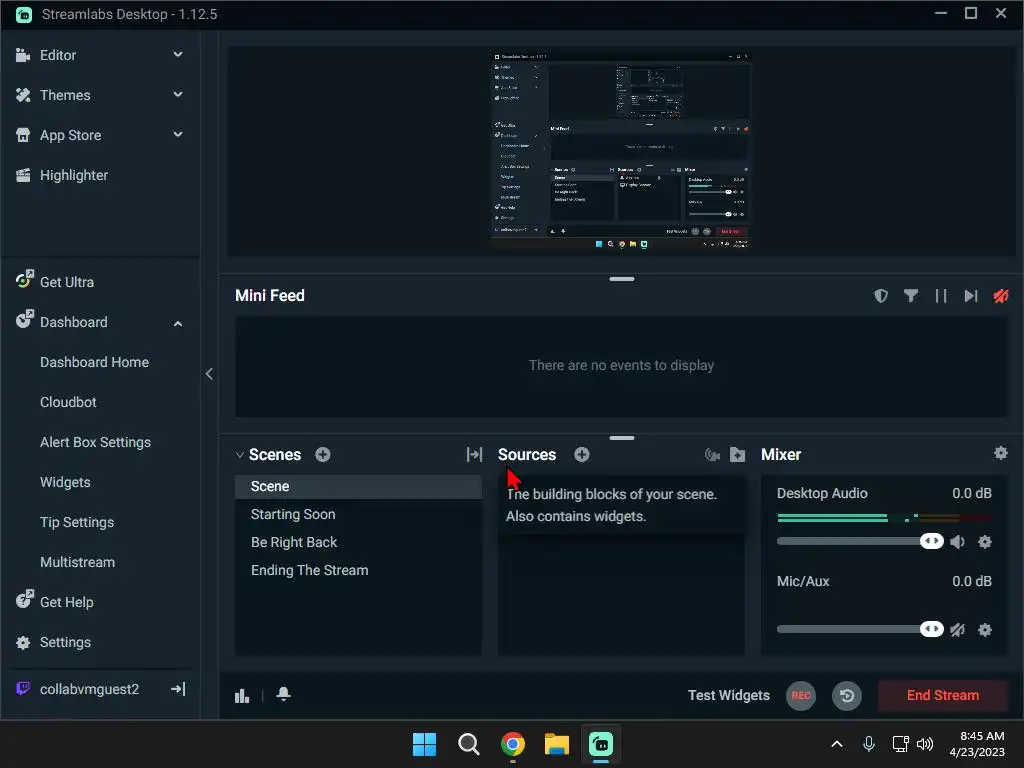This screenshot has width=1024, height=768.
Task: Click the divider handle above Sources
Action: pos(622,438)
